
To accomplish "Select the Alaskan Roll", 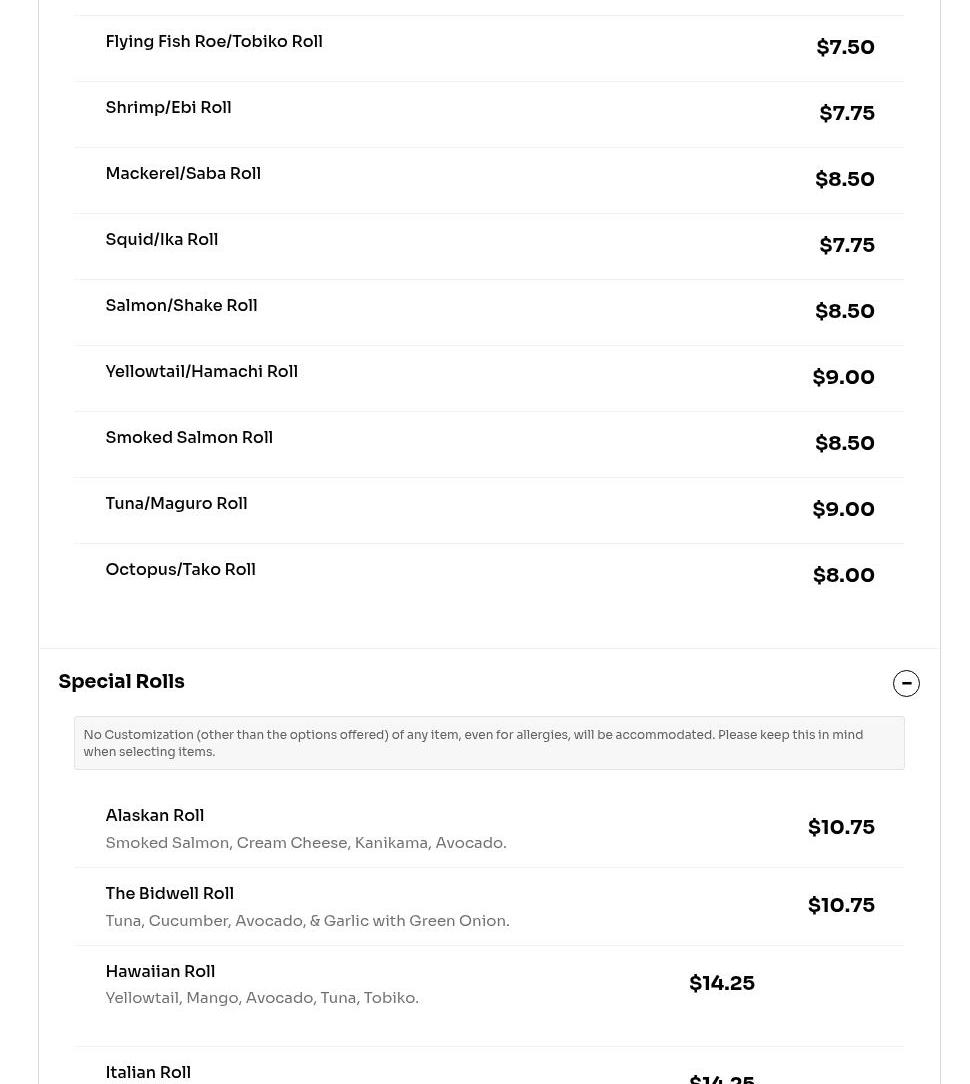I will (155, 816).
